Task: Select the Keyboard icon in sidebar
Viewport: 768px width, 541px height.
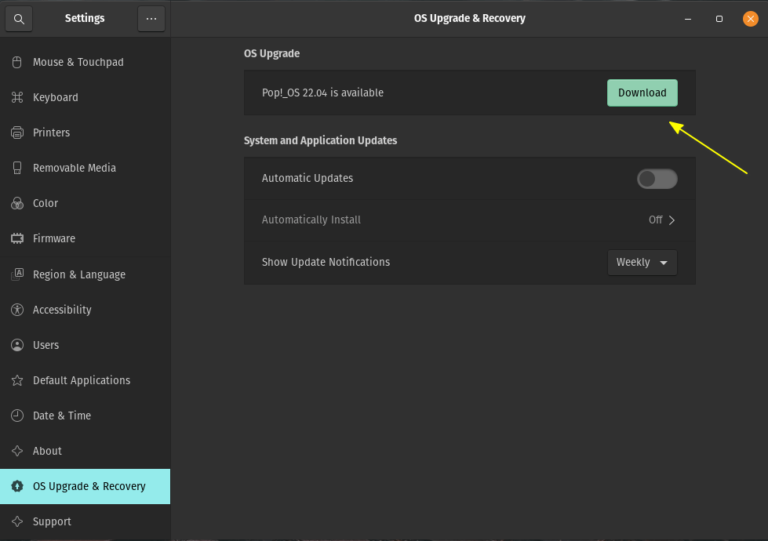Action: tap(17, 97)
